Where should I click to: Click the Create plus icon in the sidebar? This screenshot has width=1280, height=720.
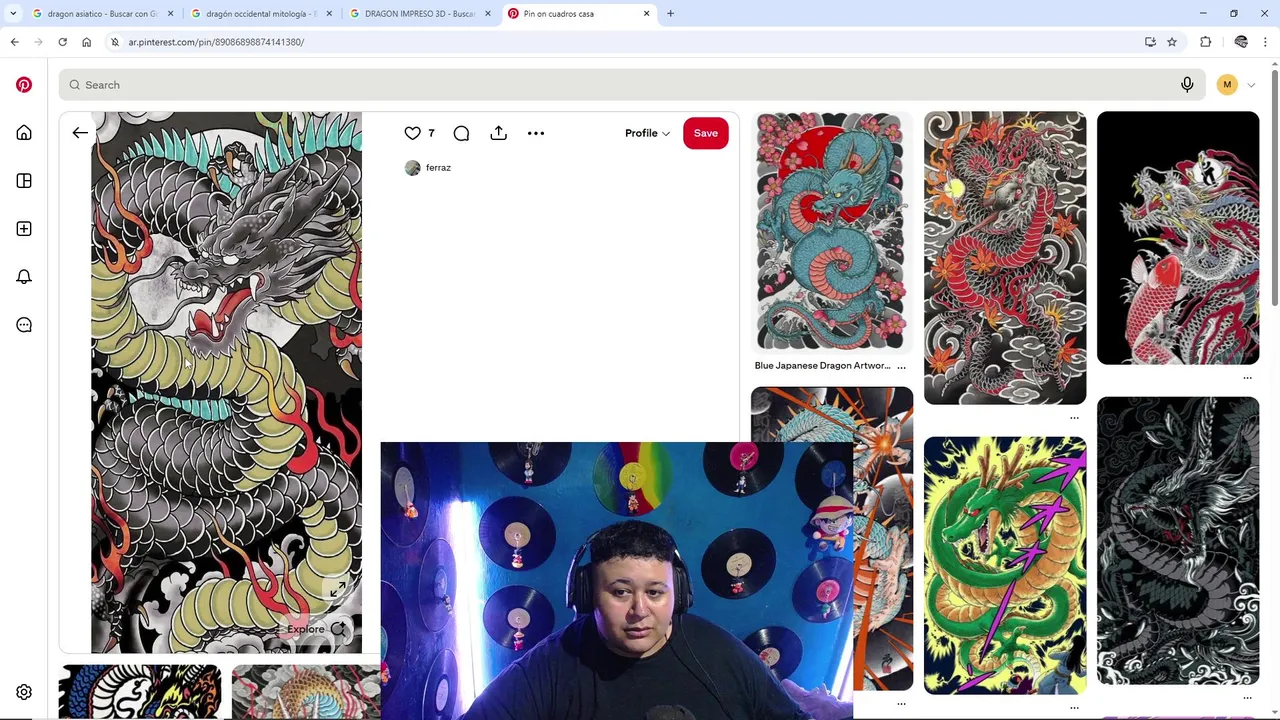(24, 229)
